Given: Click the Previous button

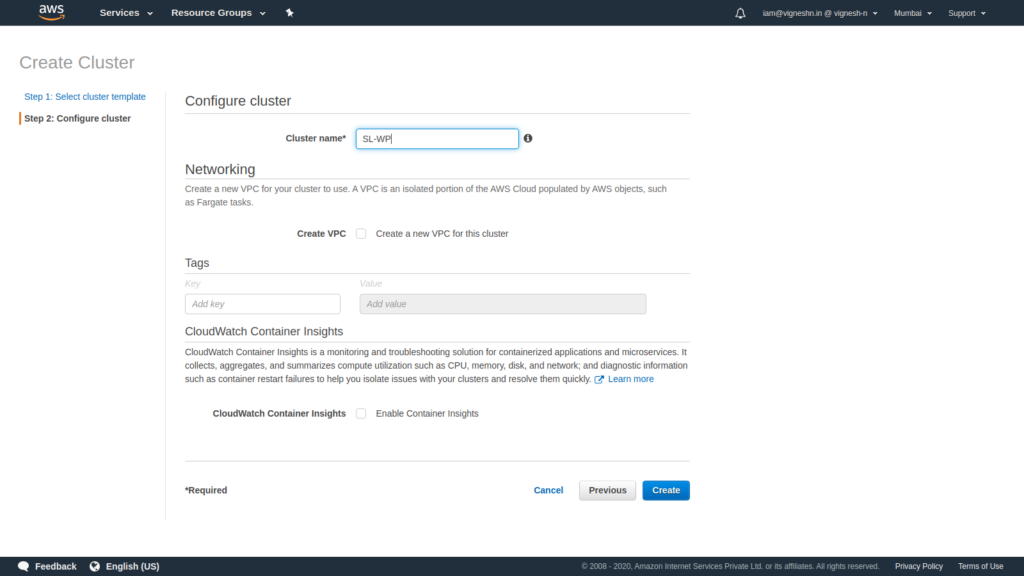Looking at the screenshot, I should tap(607, 490).
